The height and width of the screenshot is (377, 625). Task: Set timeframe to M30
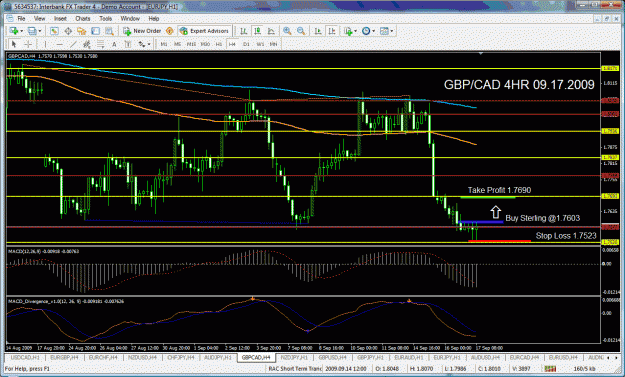coord(205,44)
